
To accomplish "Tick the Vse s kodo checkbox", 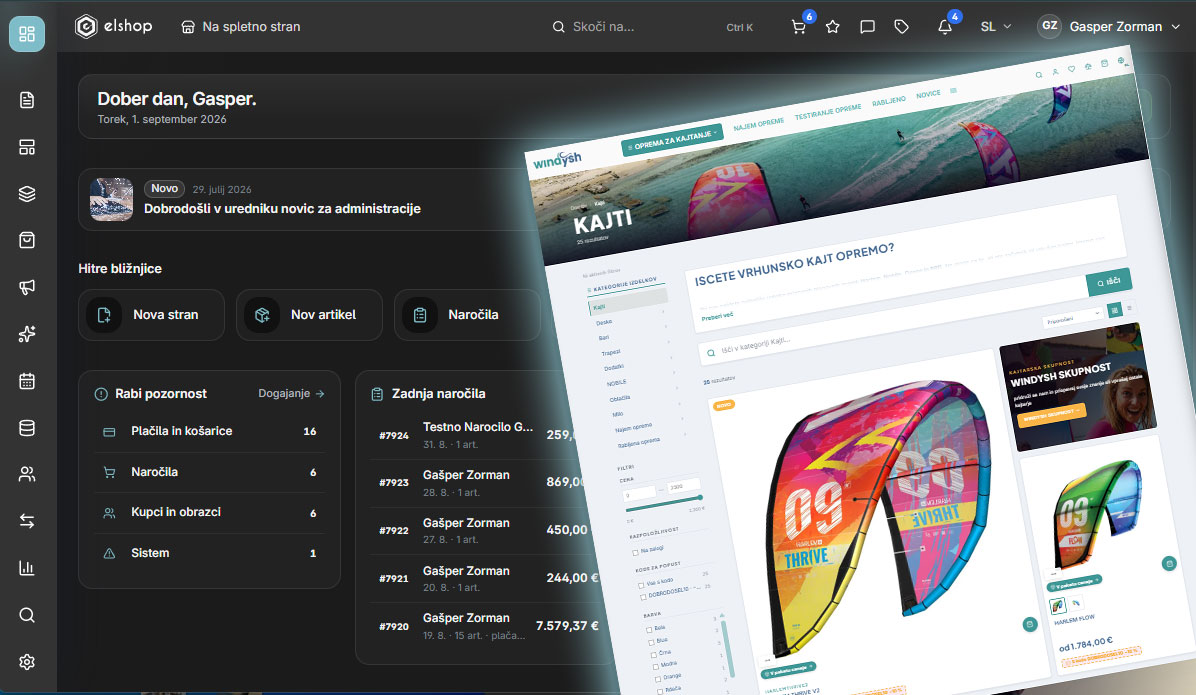I will tap(641, 586).
